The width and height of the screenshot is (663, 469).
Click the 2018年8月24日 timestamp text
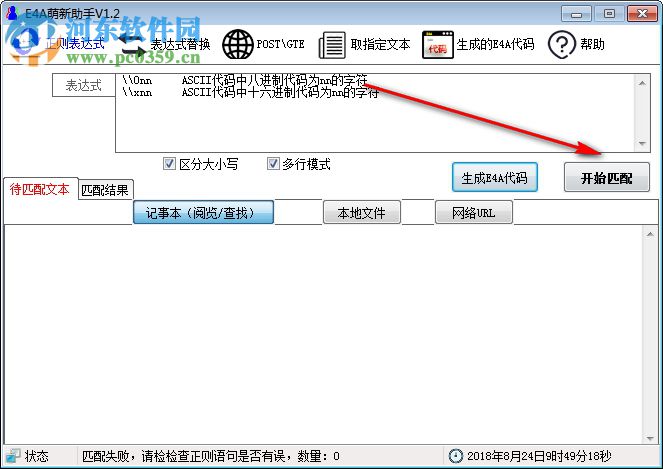pyautogui.click(x=539, y=456)
